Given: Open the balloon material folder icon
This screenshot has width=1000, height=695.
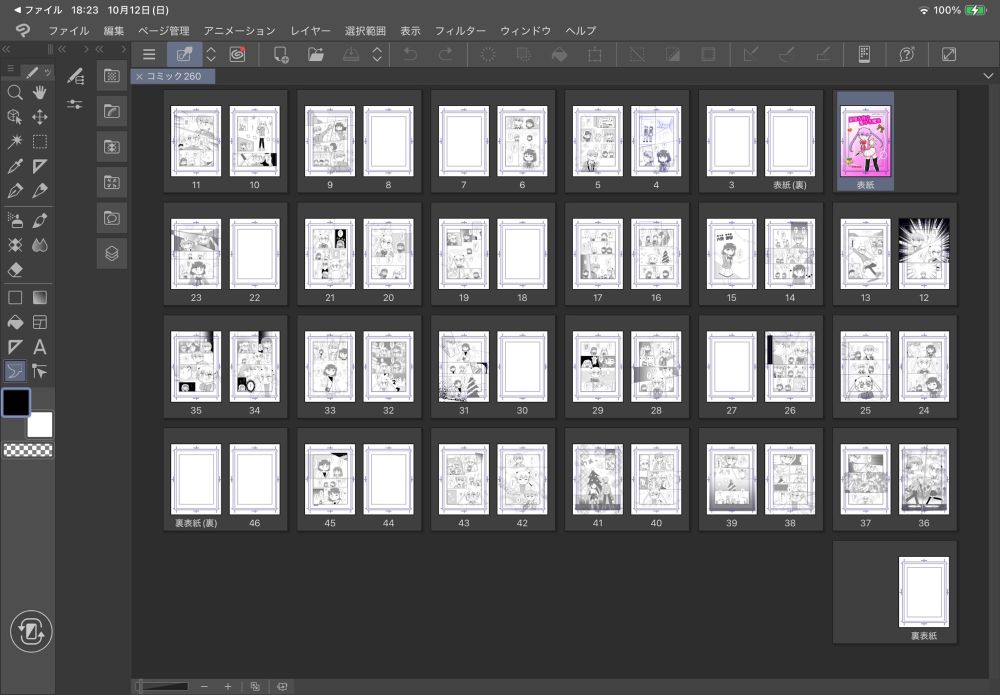Looking at the screenshot, I should (112, 218).
